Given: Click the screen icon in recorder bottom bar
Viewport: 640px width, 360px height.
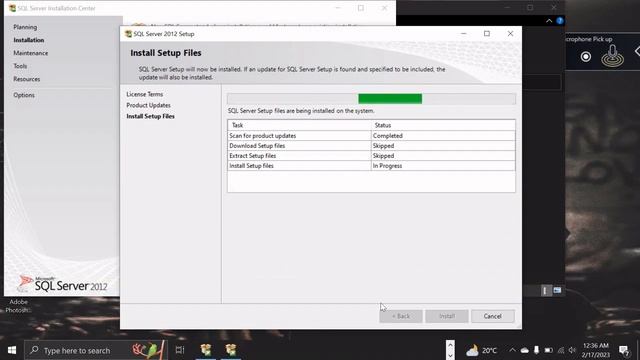Looking at the screenshot, I should point(557,290).
